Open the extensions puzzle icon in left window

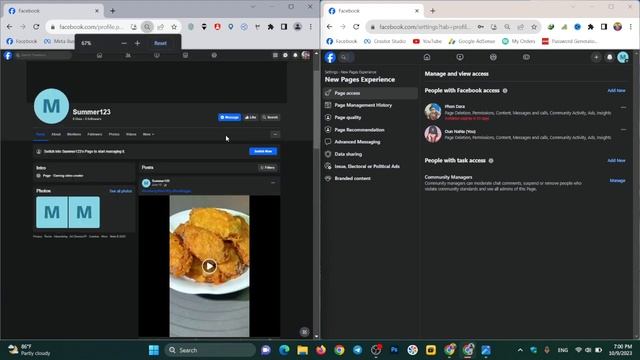270,27
